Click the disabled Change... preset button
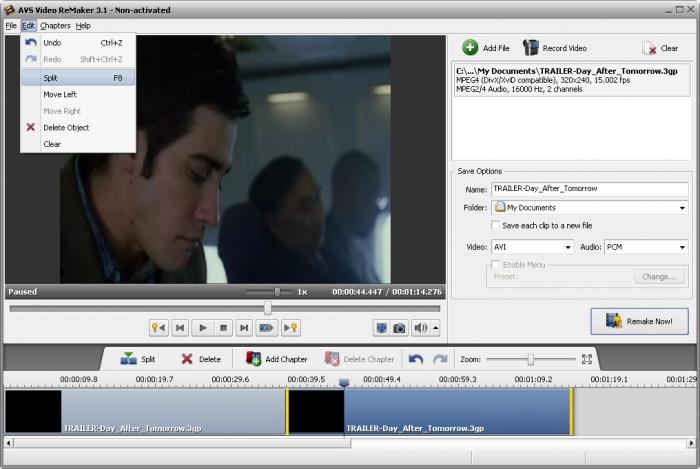Screen dimensions: 700x469 [659, 277]
